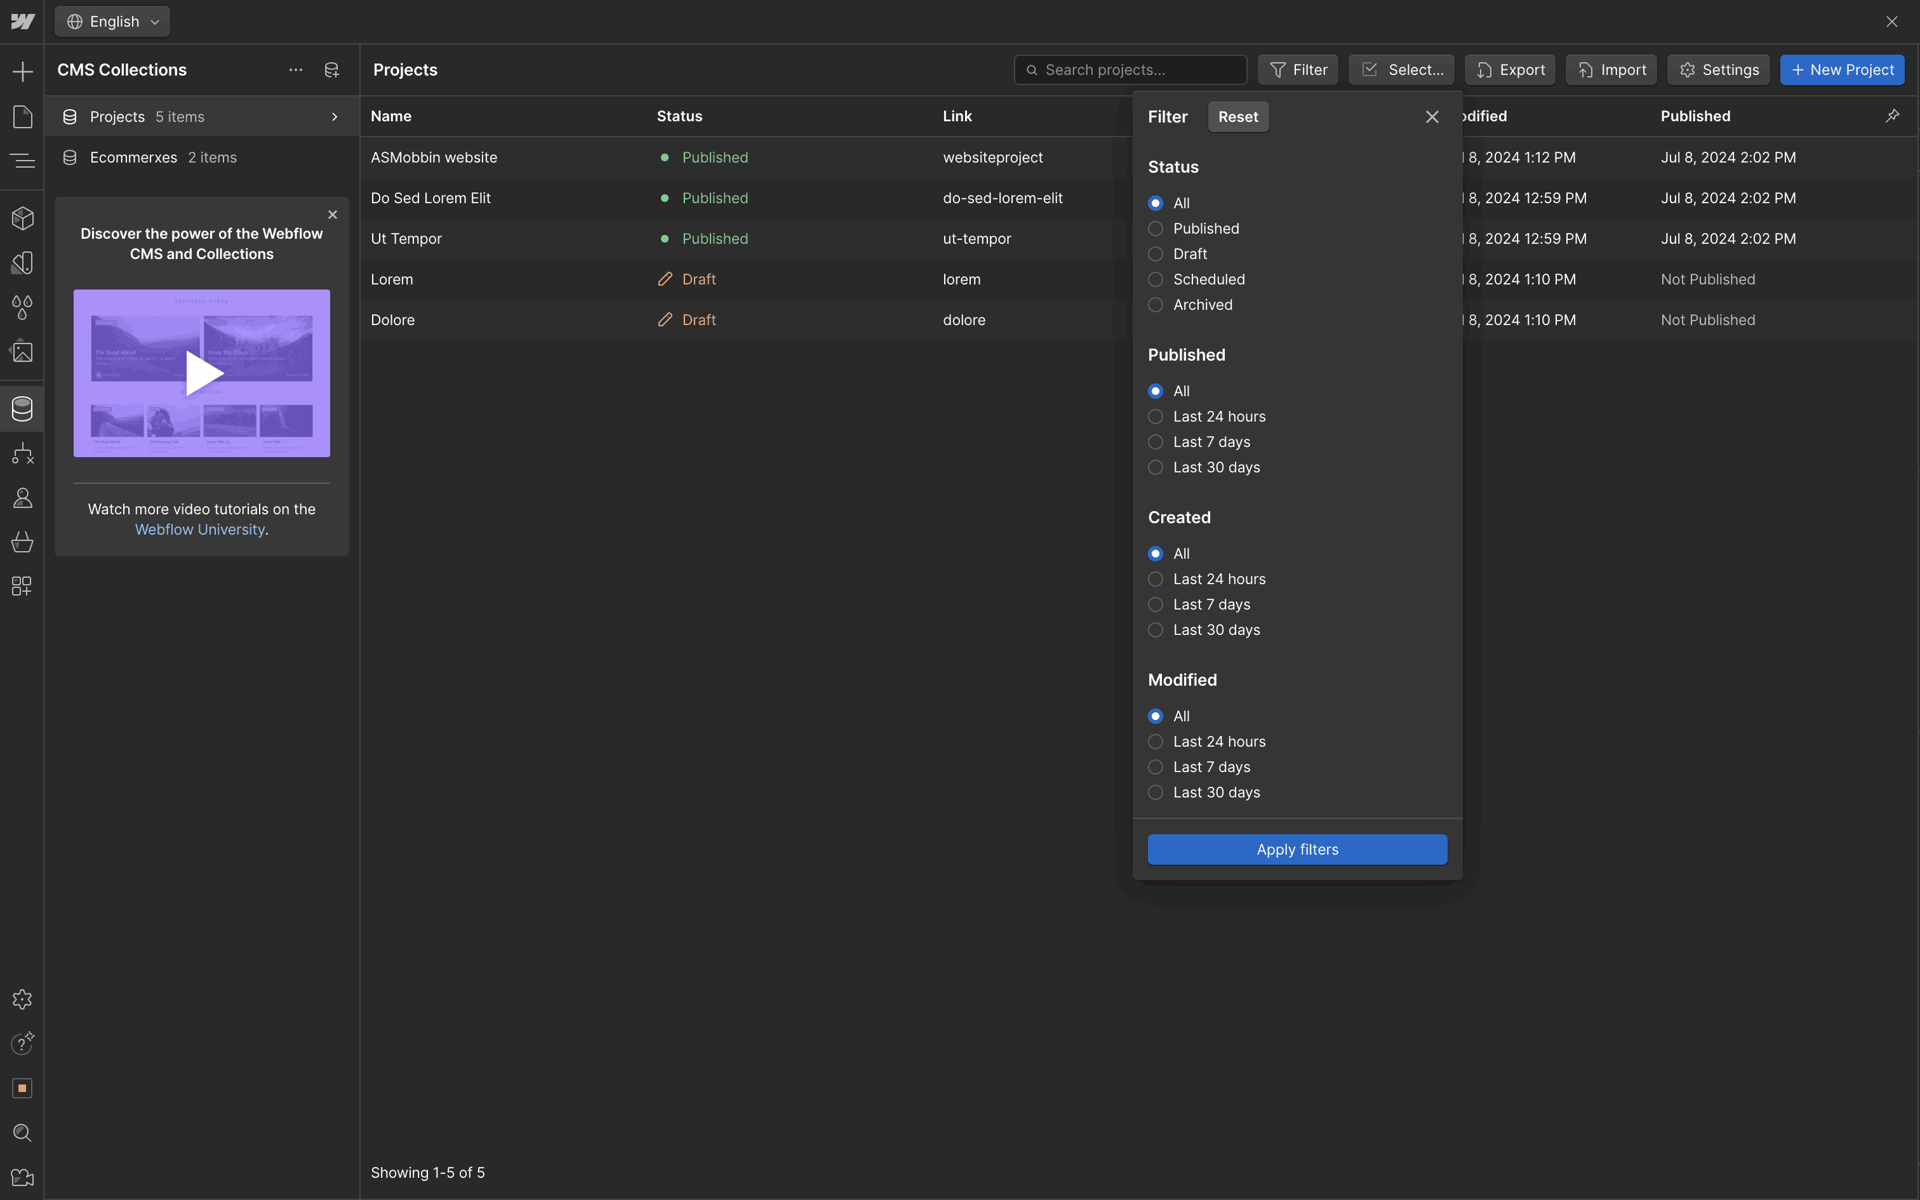This screenshot has height=1200, width=1920.
Task: Import items into projects
Action: [x=1611, y=70]
